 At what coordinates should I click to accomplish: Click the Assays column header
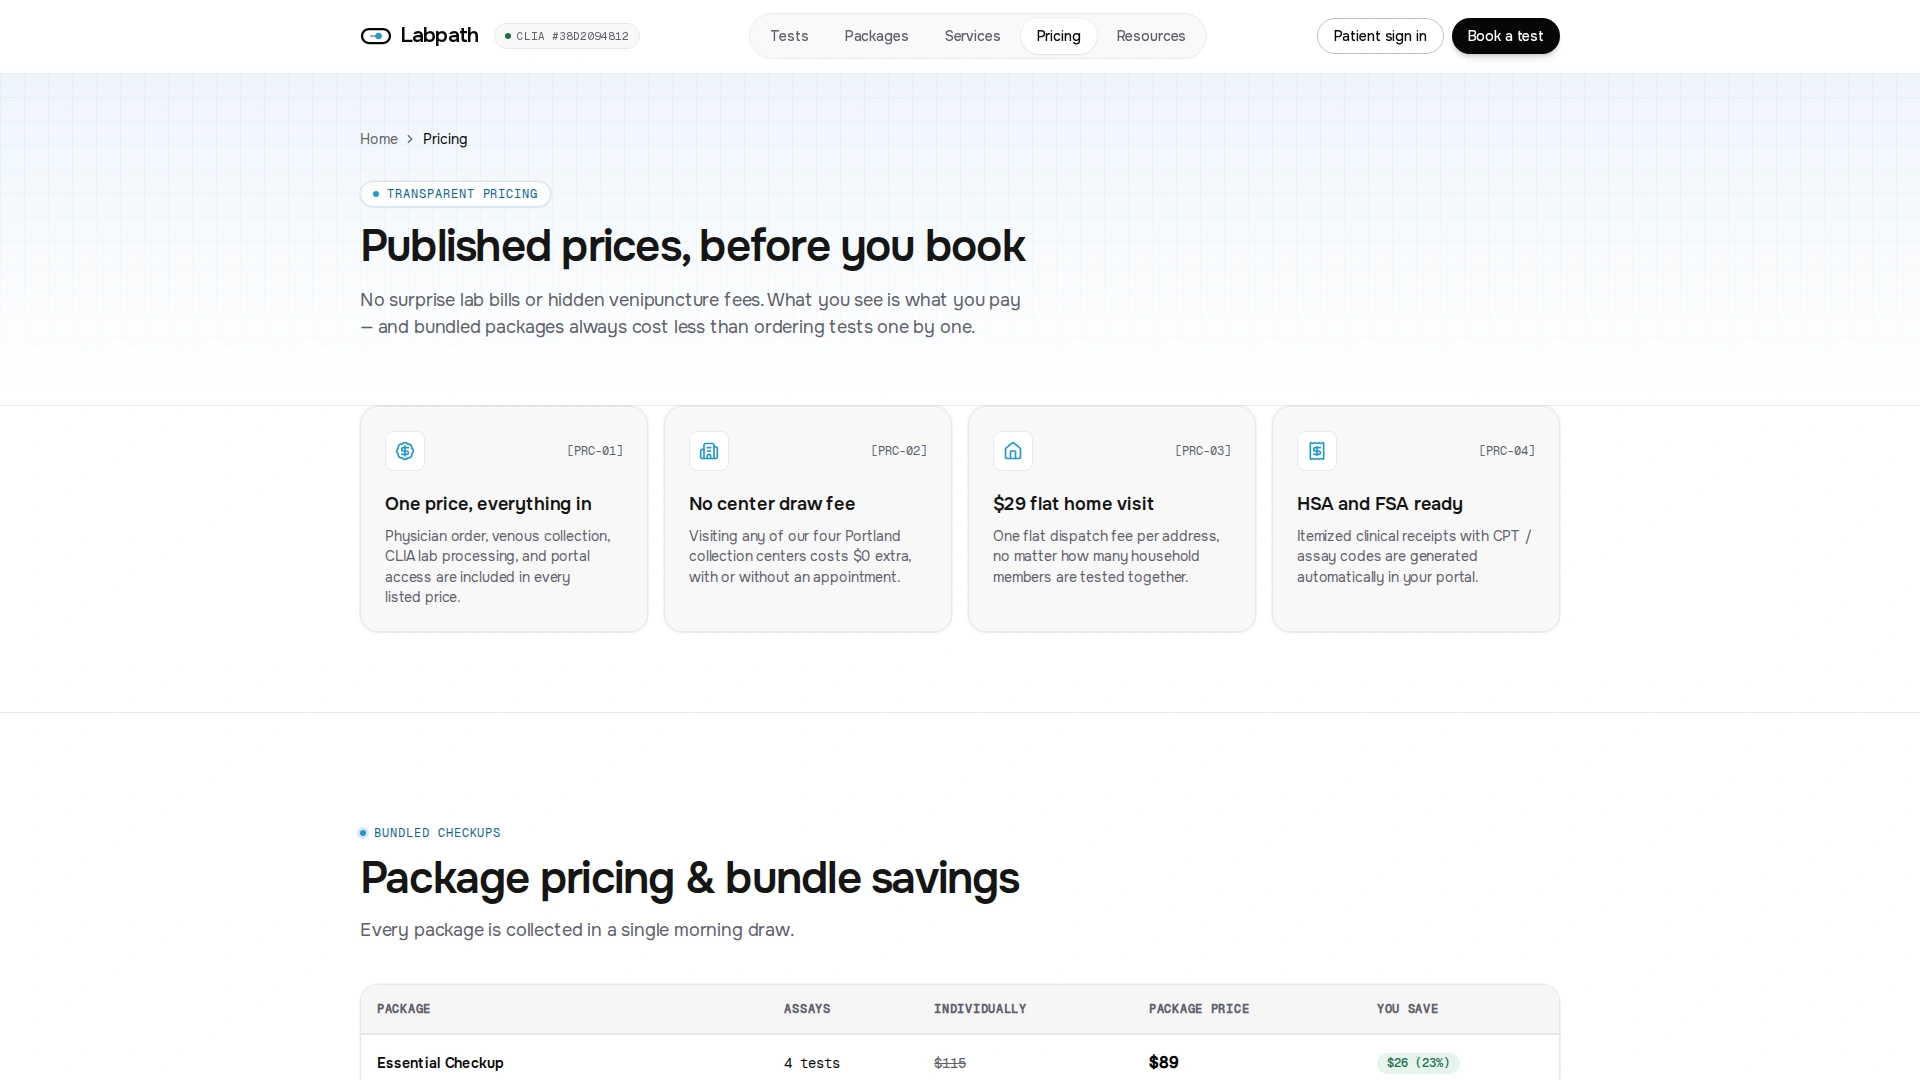[x=807, y=1009]
